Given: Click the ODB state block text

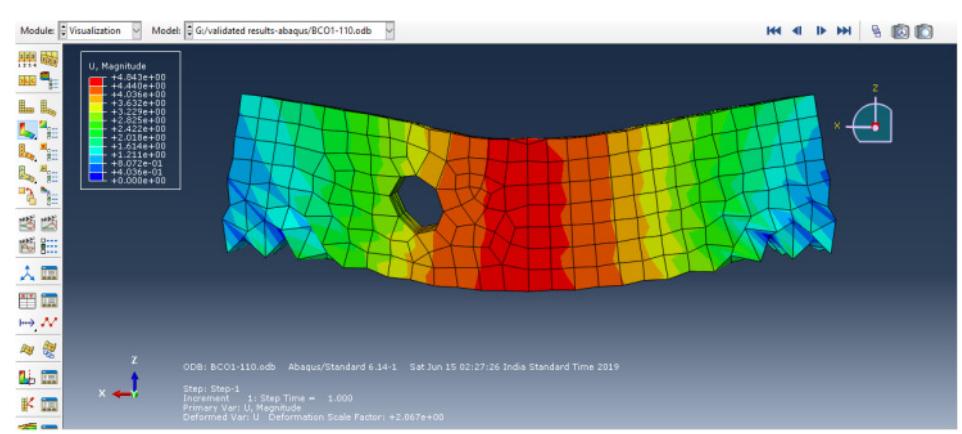Looking at the screenshot, I should click(400, 391).
